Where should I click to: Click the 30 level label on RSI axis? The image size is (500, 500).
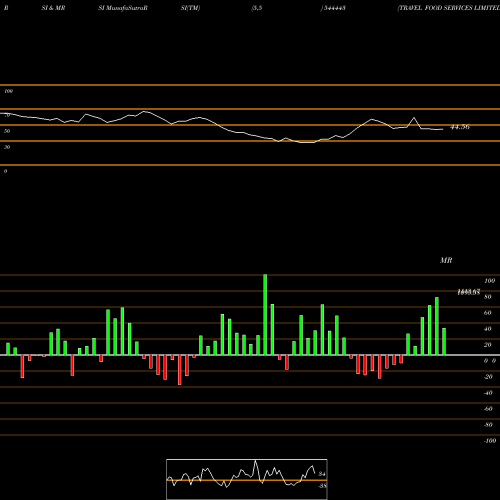[7, 147]
